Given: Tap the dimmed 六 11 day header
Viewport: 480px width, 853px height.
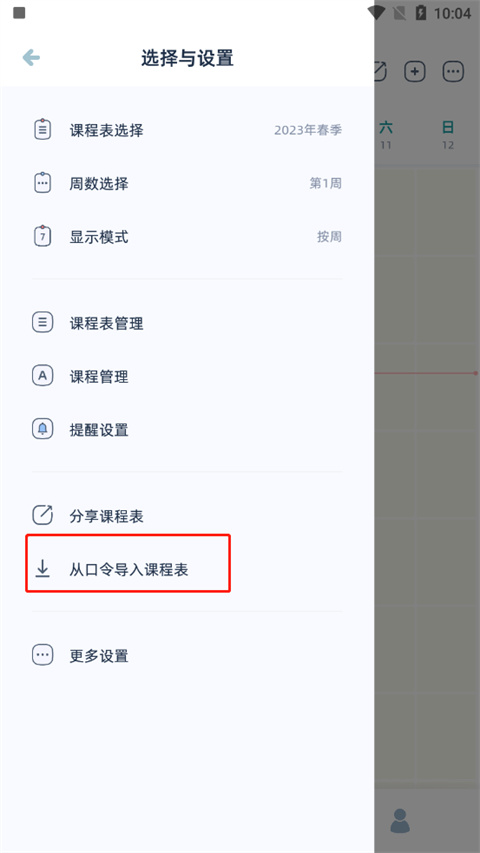Looking at the screenshot, I should coord(386,135).
